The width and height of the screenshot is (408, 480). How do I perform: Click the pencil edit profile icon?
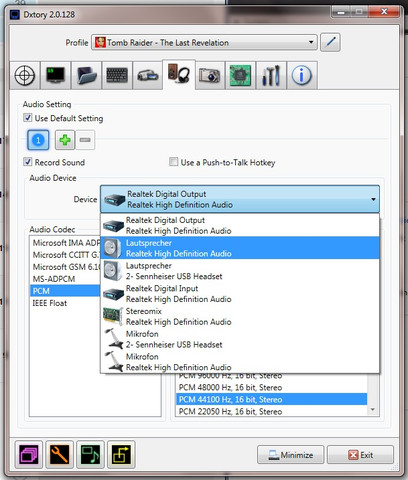(x=330, y=42)
